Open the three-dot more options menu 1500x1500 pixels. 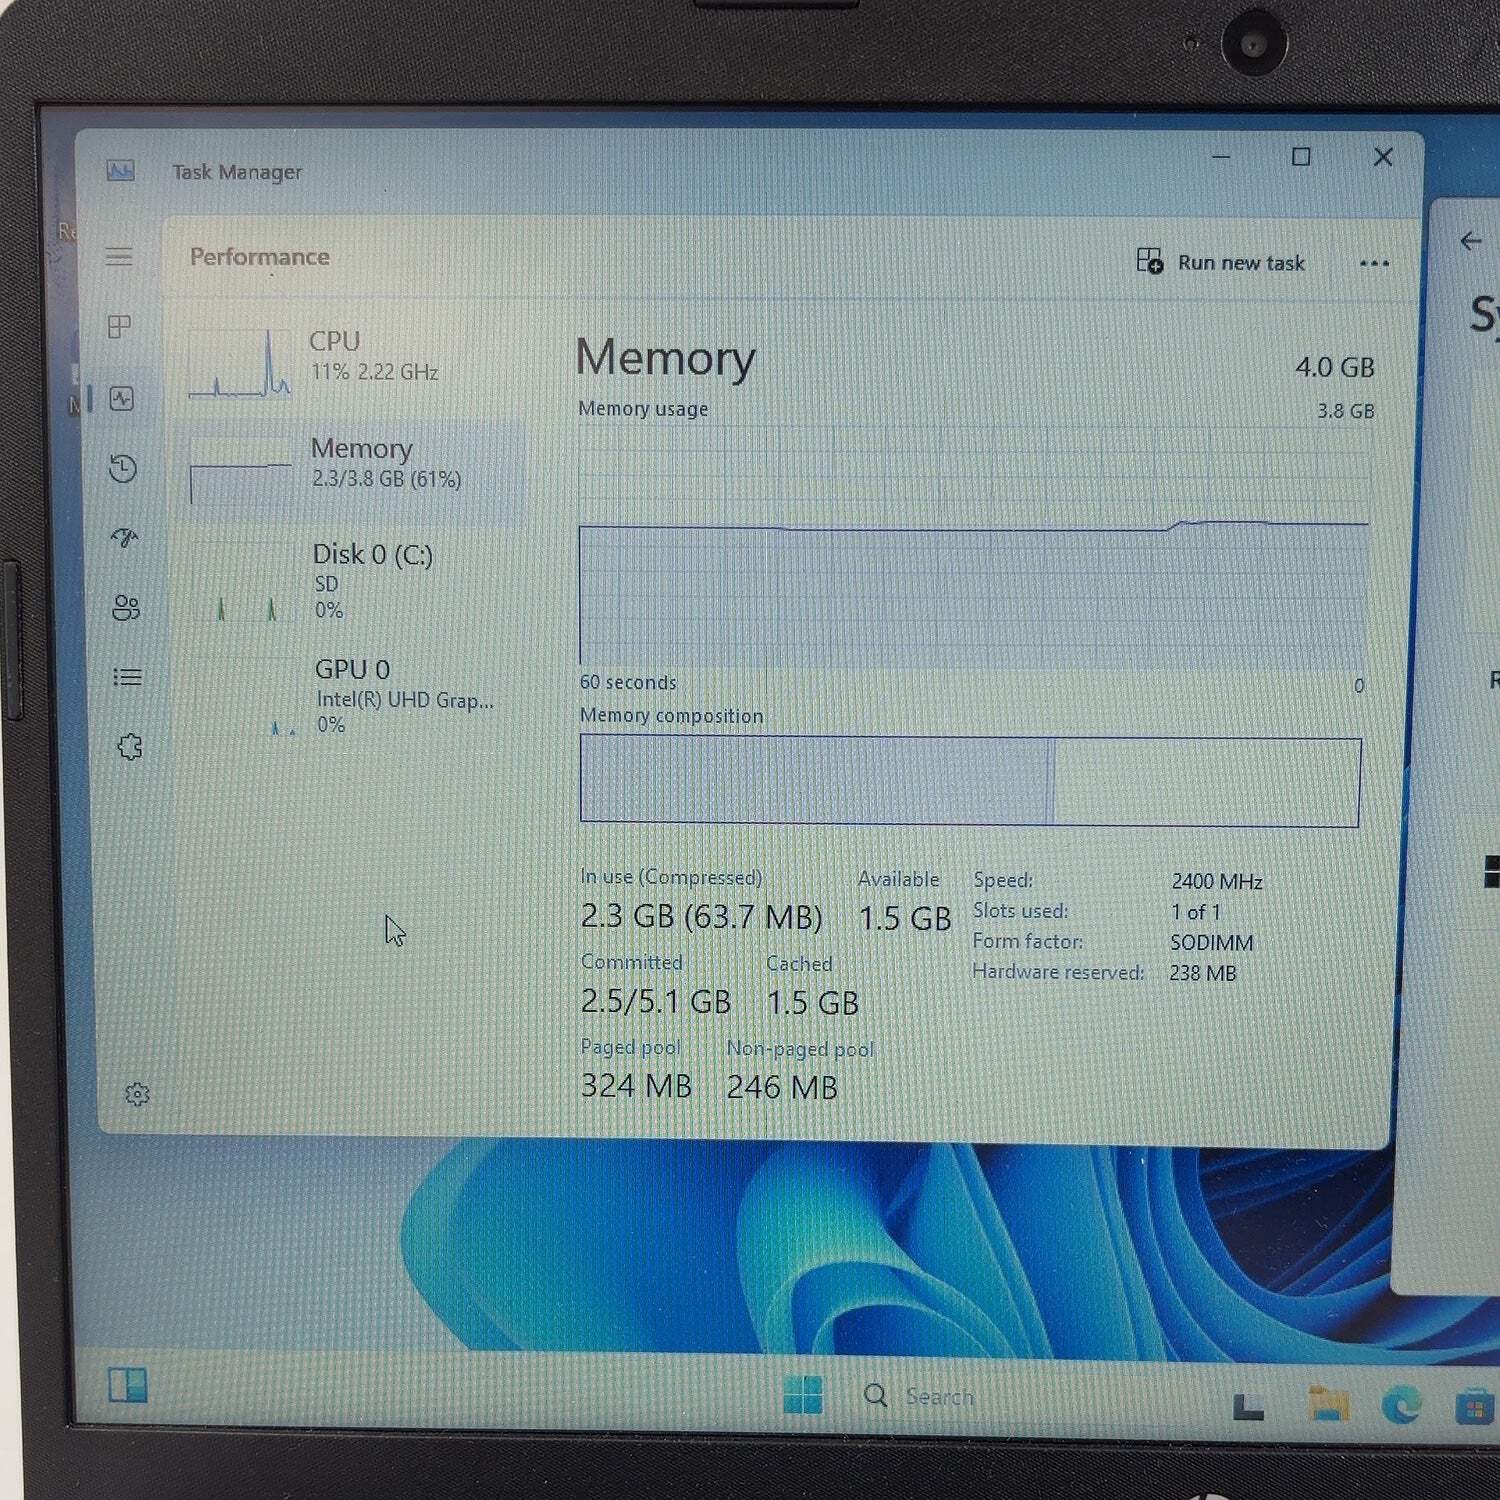coord(1374,264)
